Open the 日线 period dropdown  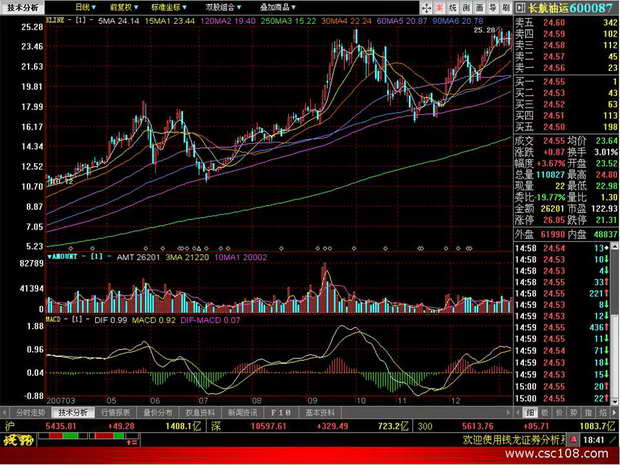coord(85,7)
